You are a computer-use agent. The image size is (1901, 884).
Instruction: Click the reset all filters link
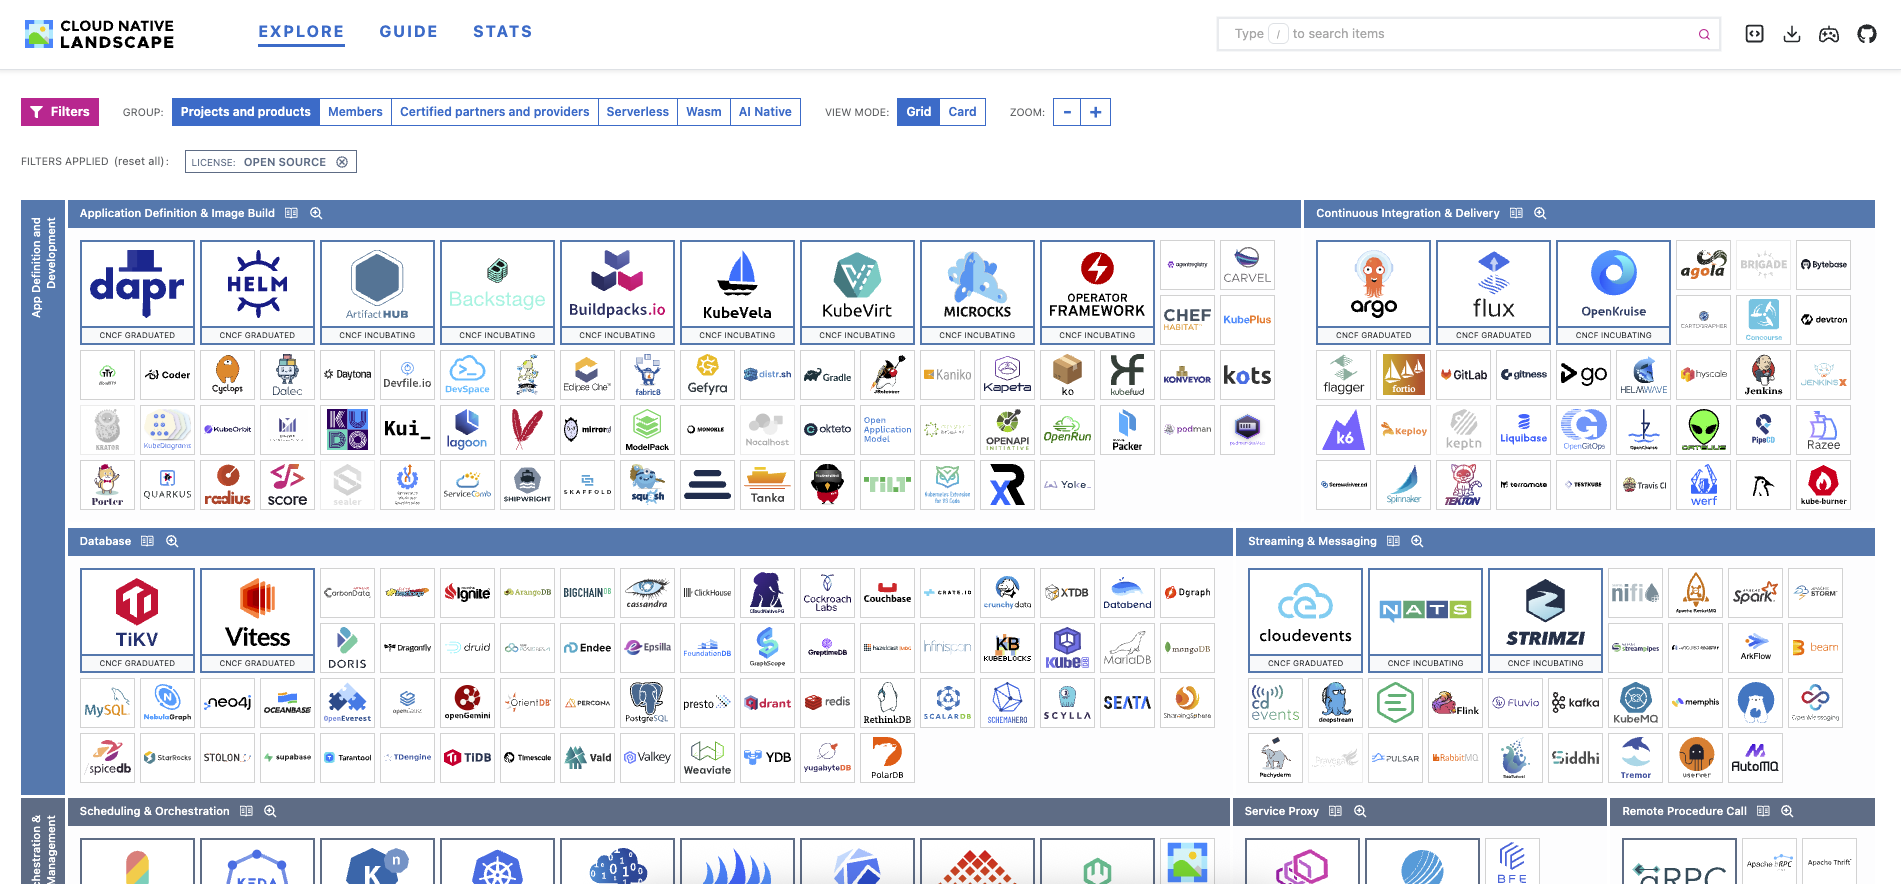(x=139, y=161)
